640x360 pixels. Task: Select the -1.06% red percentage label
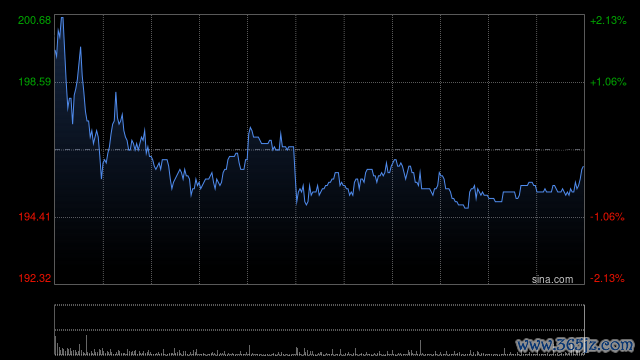pyautogui.click(x=607, y=217)
